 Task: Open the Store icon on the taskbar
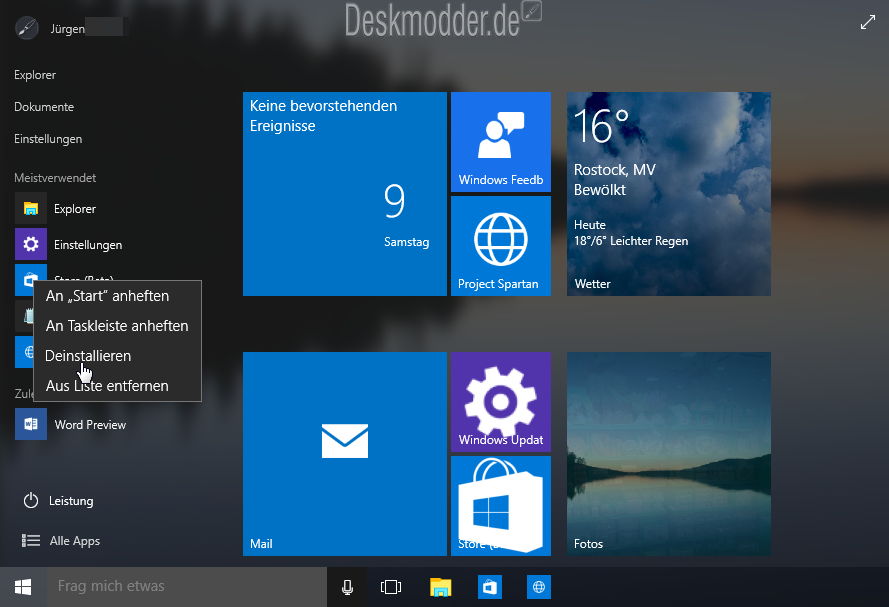490,587
